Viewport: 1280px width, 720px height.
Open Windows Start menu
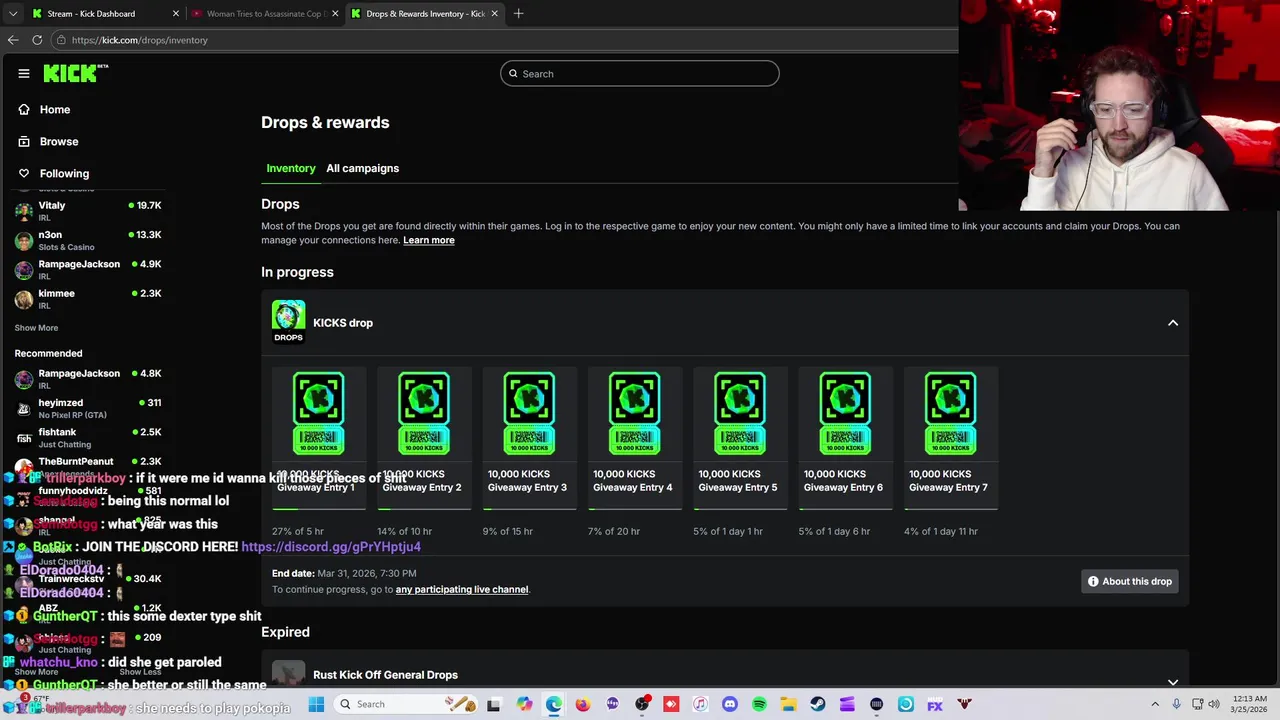(x=316, y=704)
